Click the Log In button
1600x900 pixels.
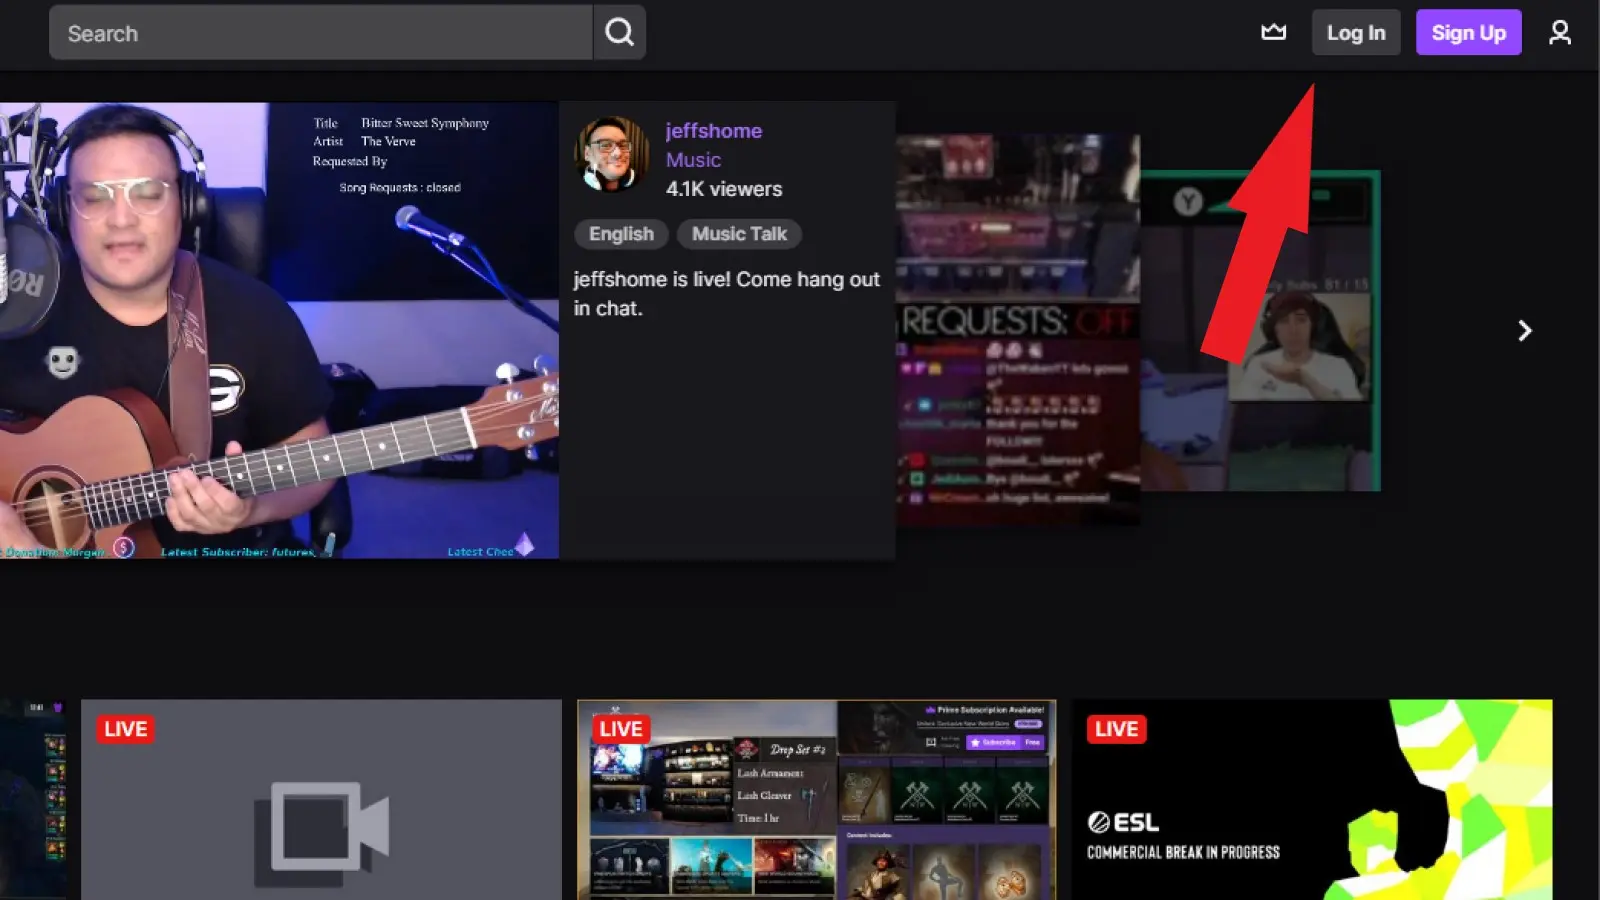pyautogui.click(x=1356, y=33)
